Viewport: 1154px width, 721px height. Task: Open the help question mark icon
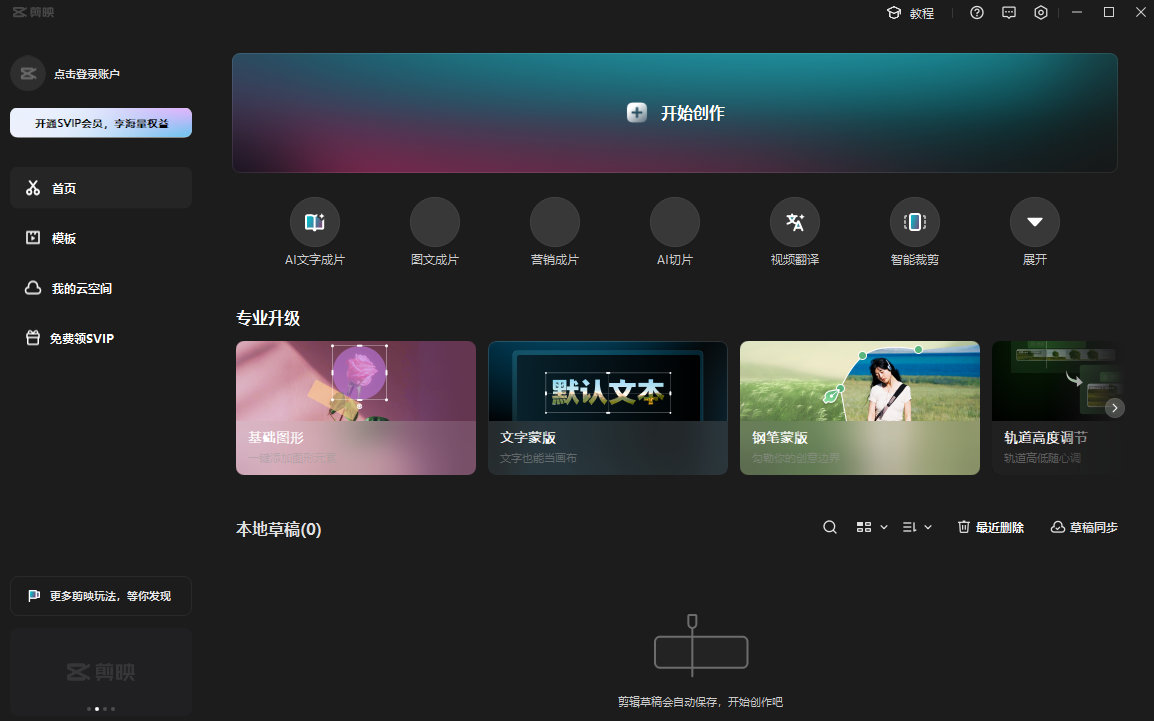[977, 13]
